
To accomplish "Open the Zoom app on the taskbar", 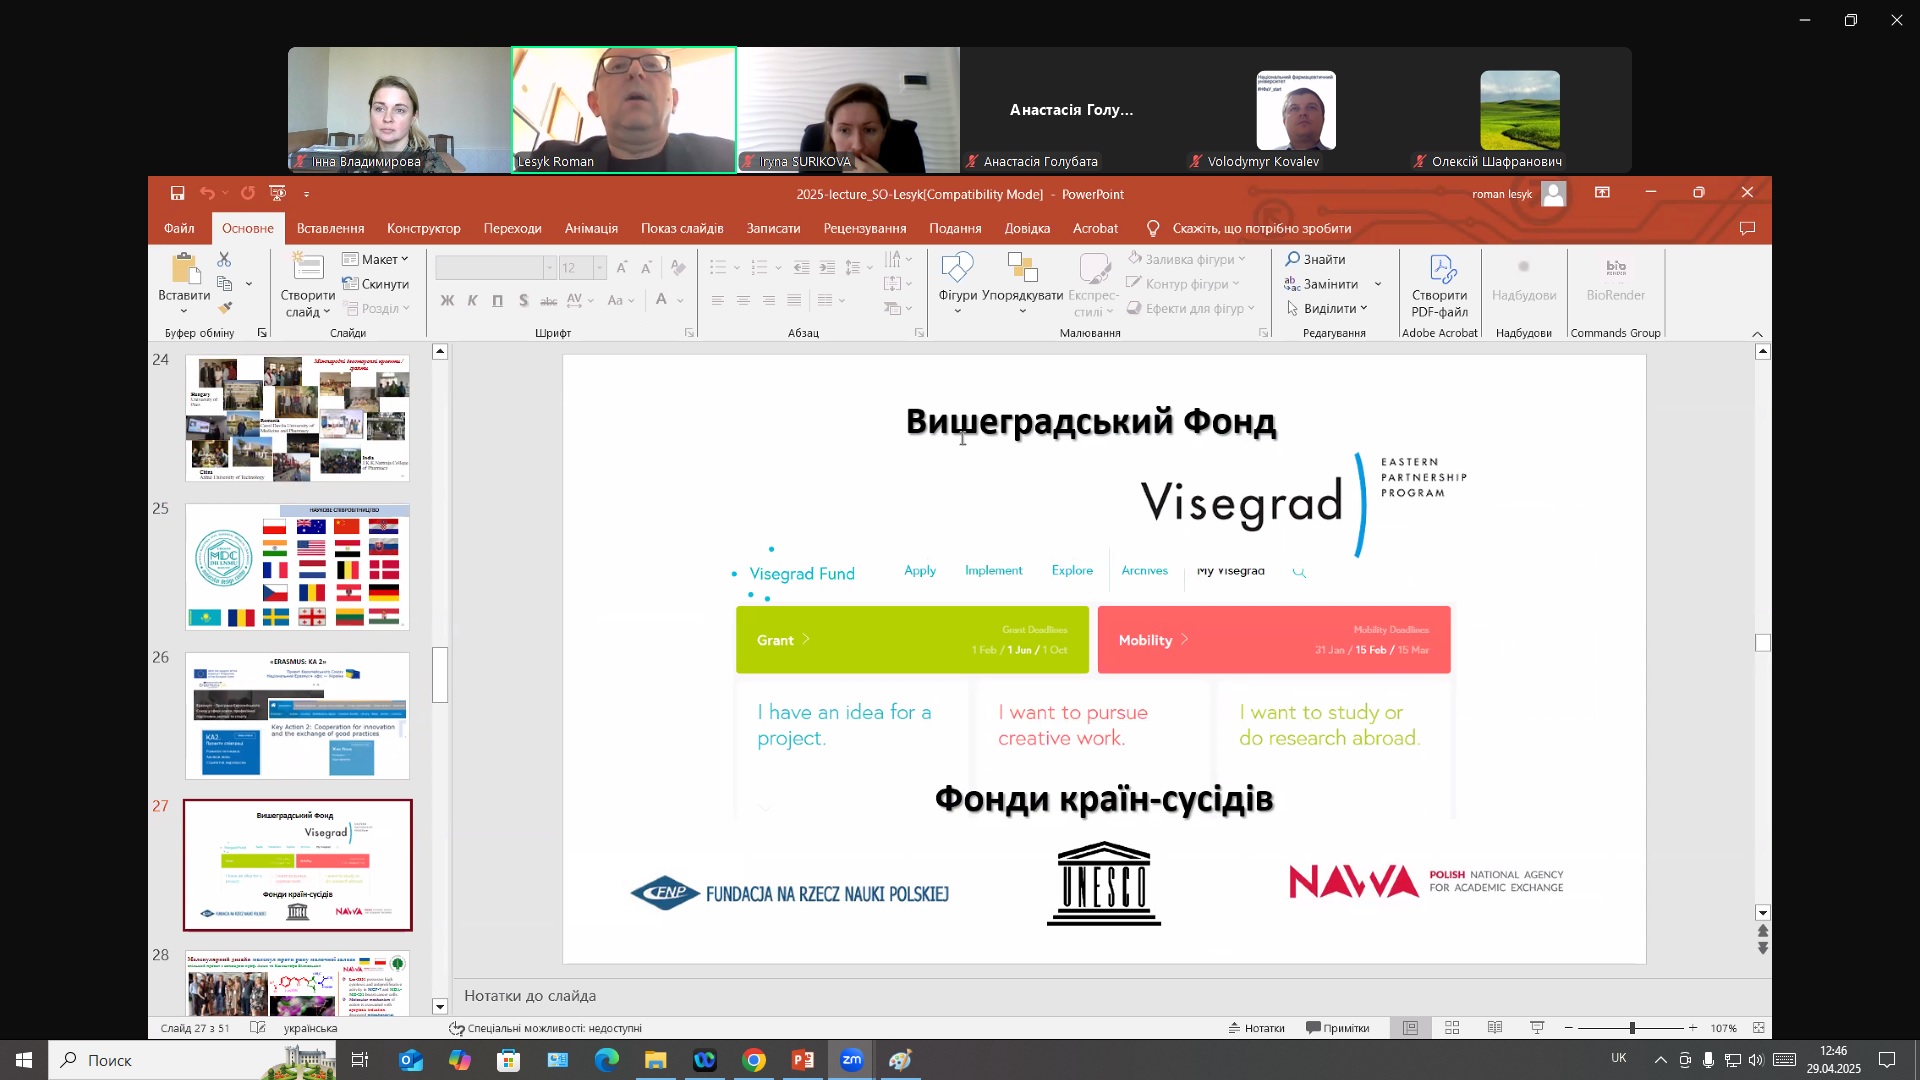I will click(852, 1060).
